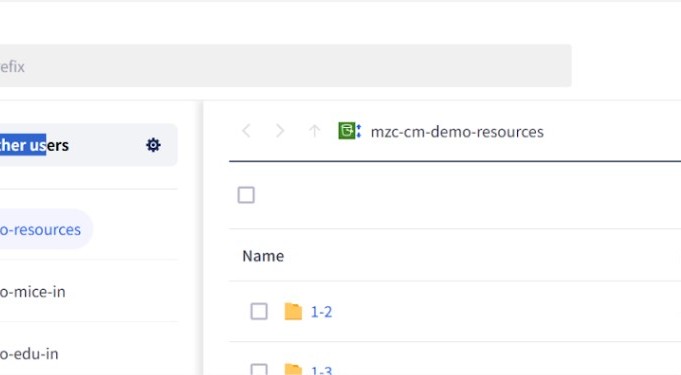Viewport: 681px width, 375px height.
Task: Click the divider between sidebar and file list
Action: [x=202, y=238]
